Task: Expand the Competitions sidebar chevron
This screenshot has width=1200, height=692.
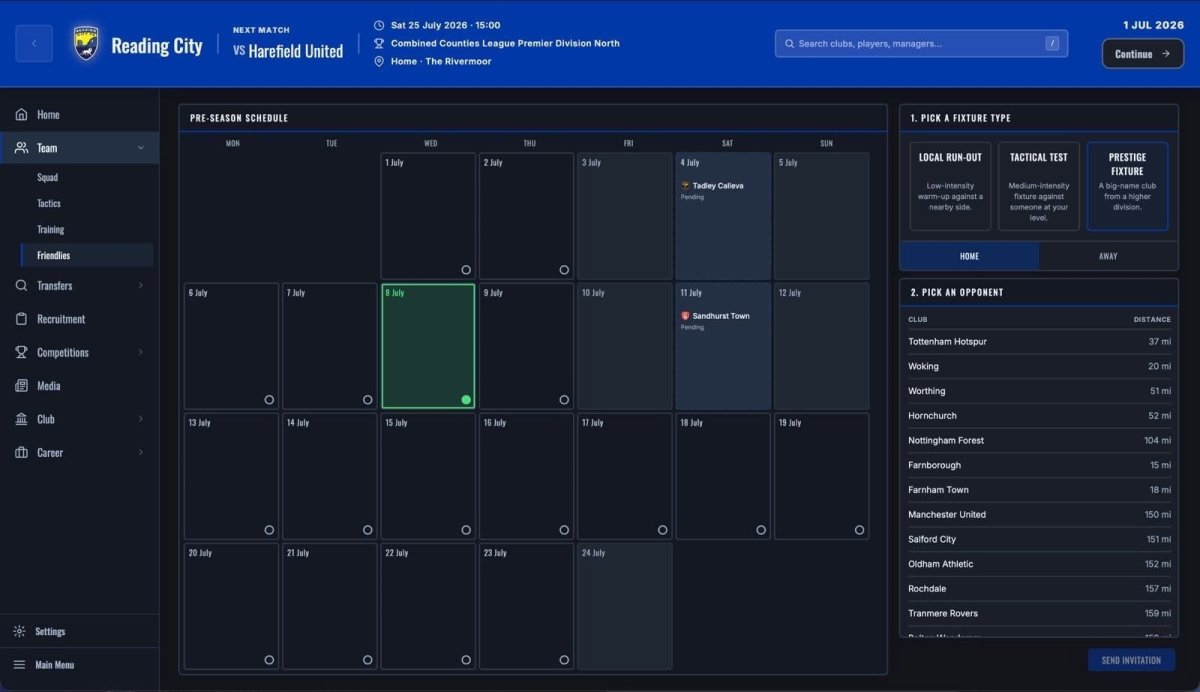Action: coord(140,352)
